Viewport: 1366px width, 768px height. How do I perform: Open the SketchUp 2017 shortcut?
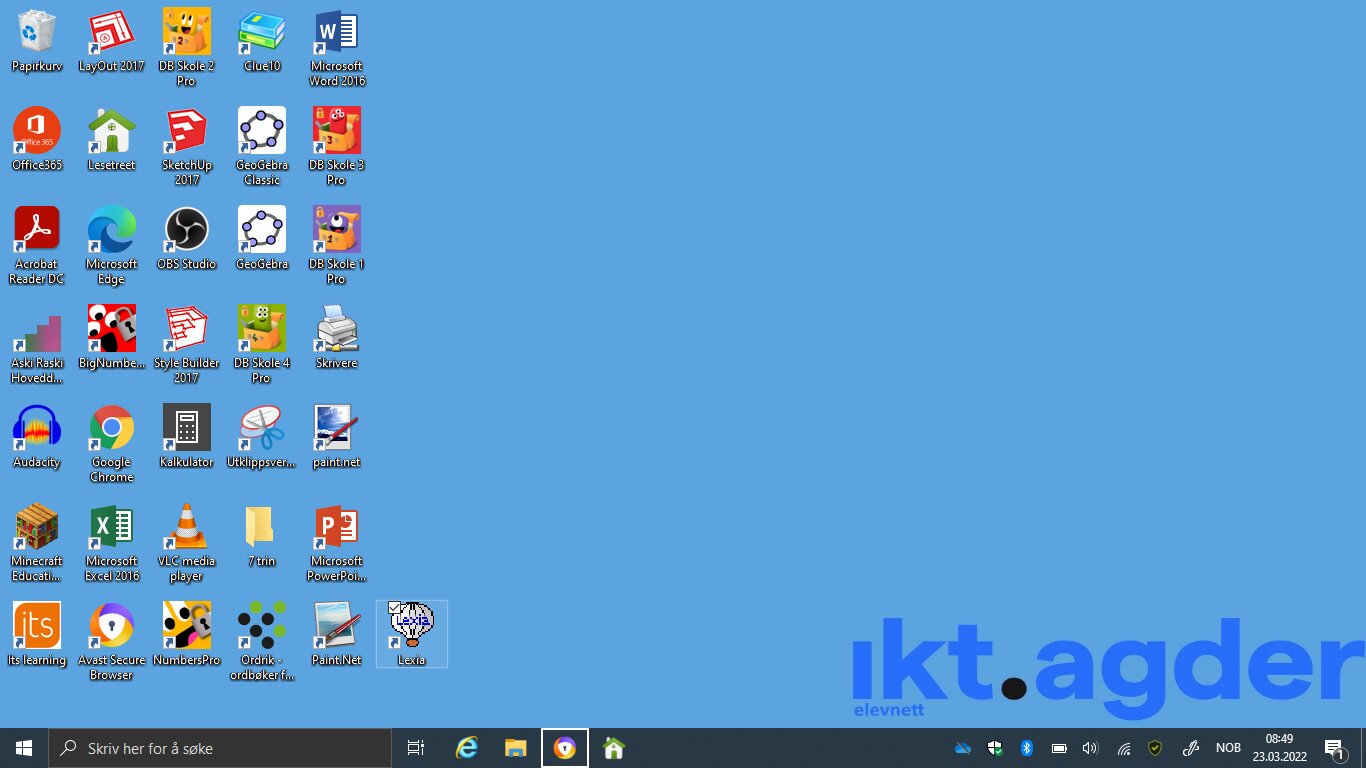click(x=186, y=147)
